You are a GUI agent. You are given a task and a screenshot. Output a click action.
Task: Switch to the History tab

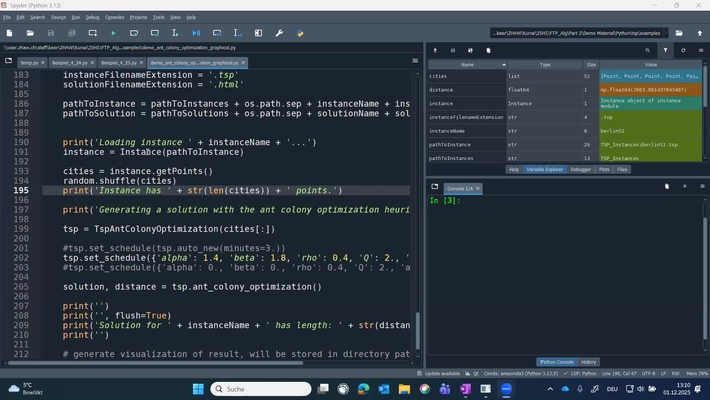[589, 362]
